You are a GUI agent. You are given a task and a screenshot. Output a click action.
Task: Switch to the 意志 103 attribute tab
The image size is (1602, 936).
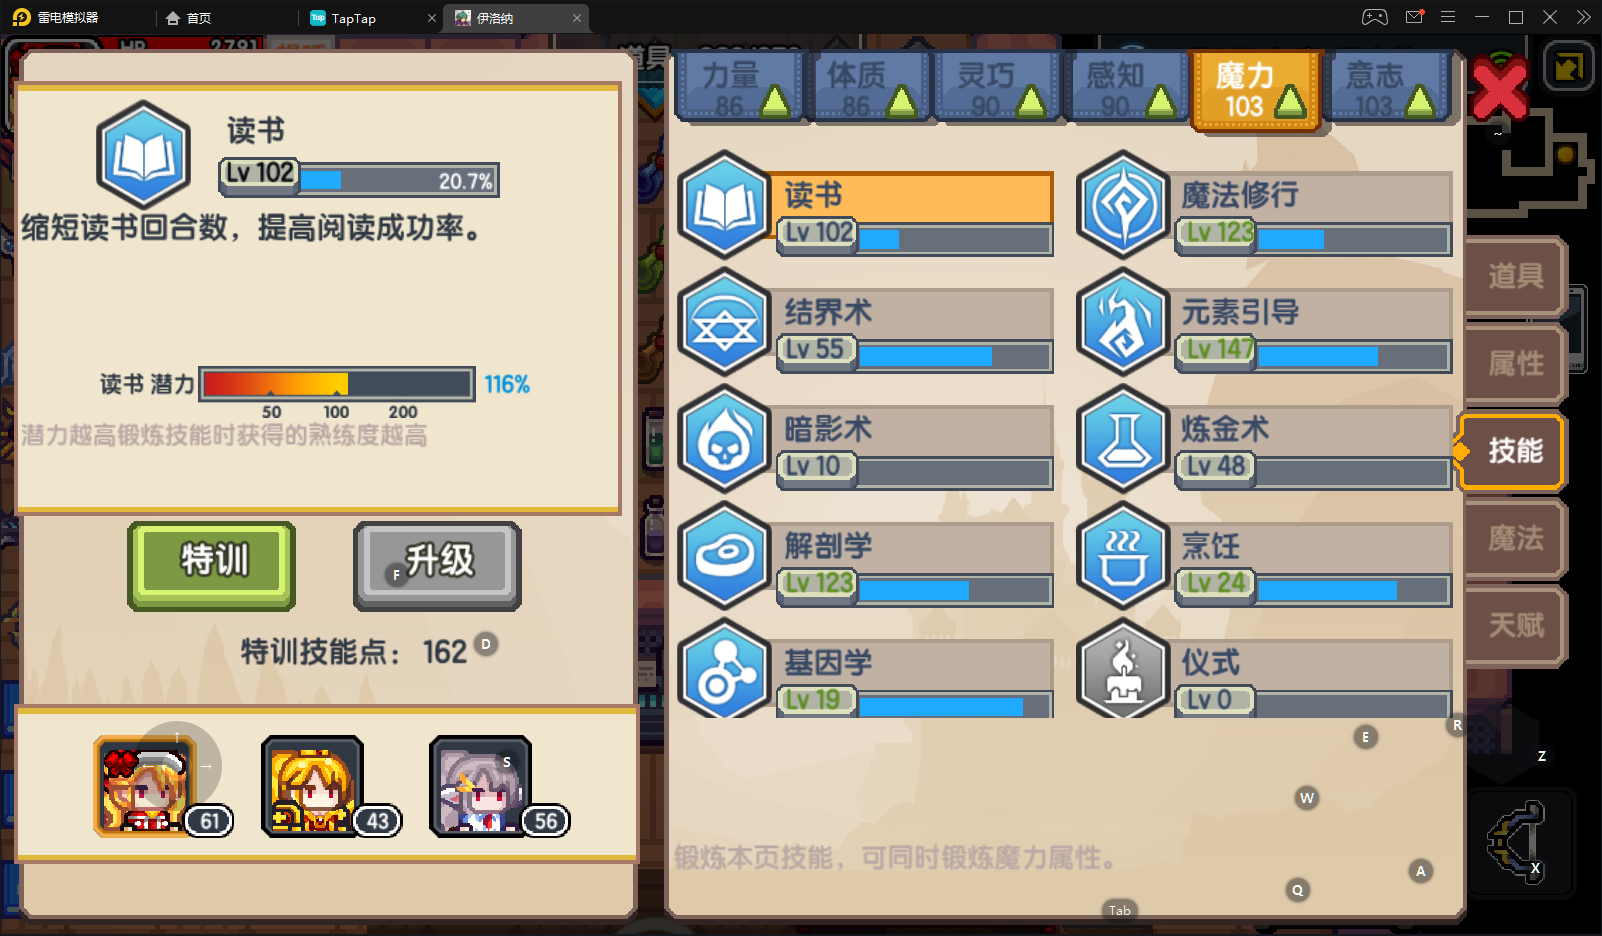coord(1388,88)
